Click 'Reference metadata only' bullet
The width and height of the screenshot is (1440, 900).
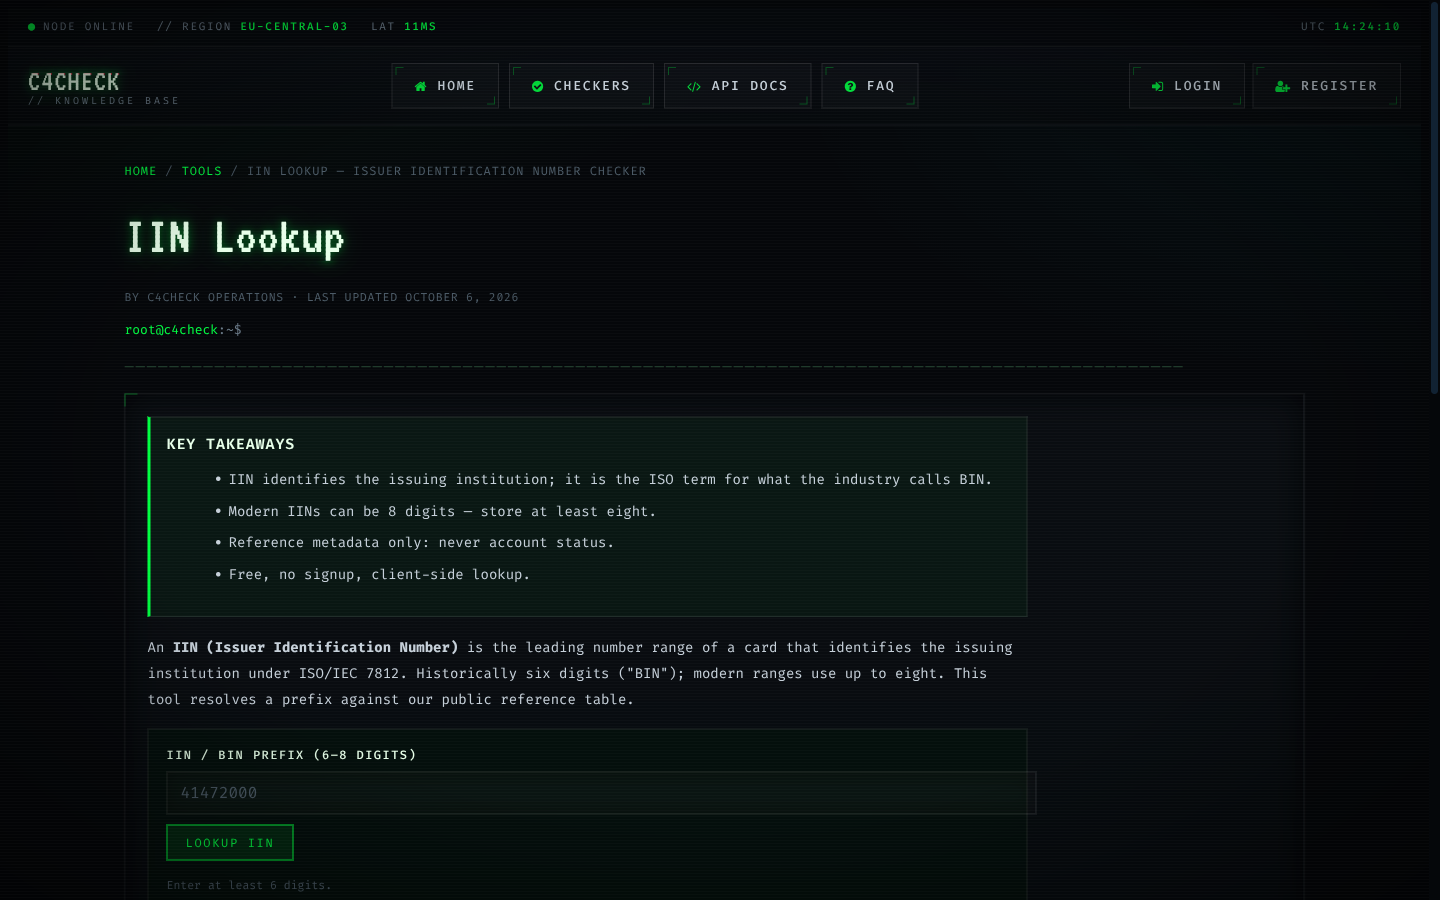pos(421,542)
